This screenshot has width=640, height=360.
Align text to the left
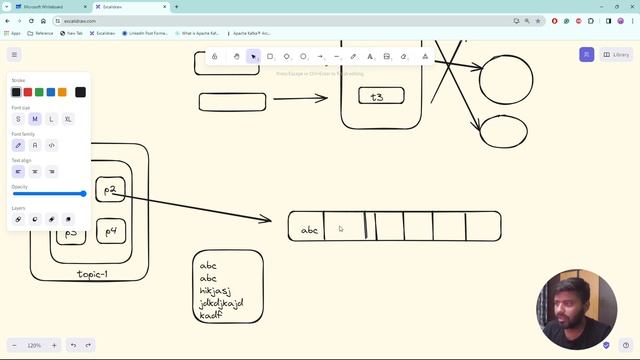coord(18,172)
